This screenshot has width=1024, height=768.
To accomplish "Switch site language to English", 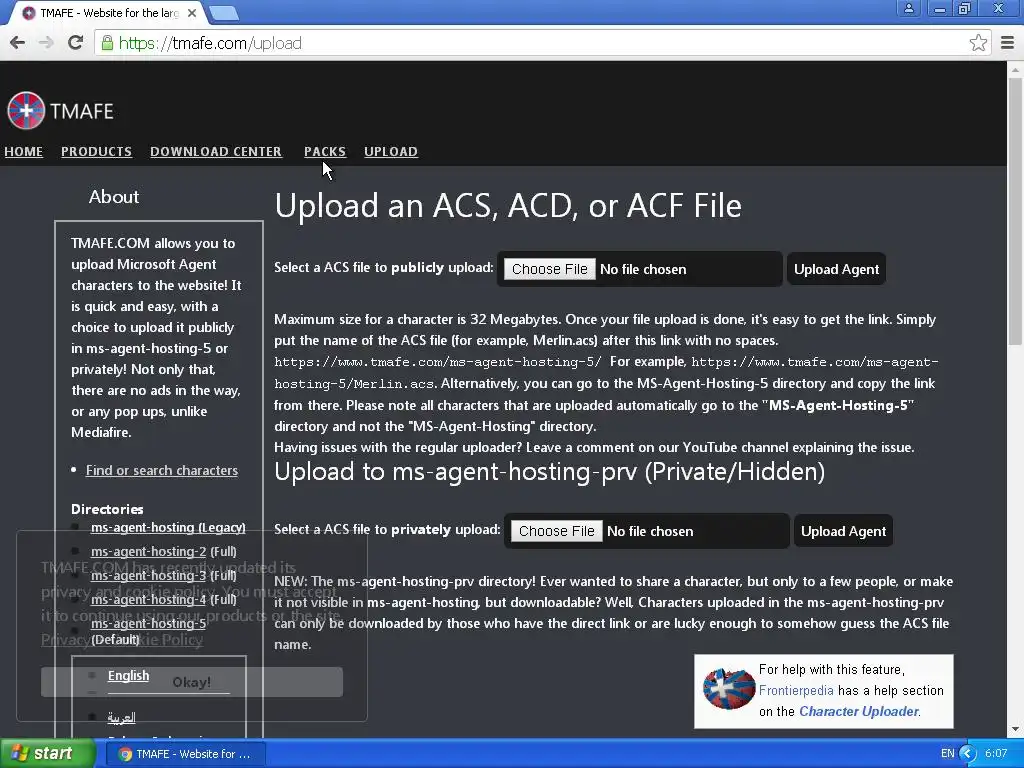I will [128, 676].
